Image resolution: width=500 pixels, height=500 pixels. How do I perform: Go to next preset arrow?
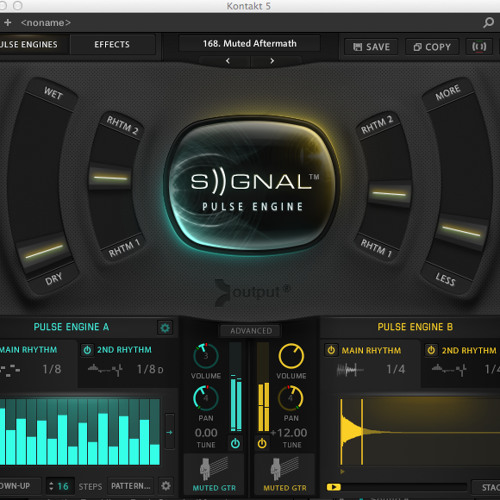(x=272, y=61)
